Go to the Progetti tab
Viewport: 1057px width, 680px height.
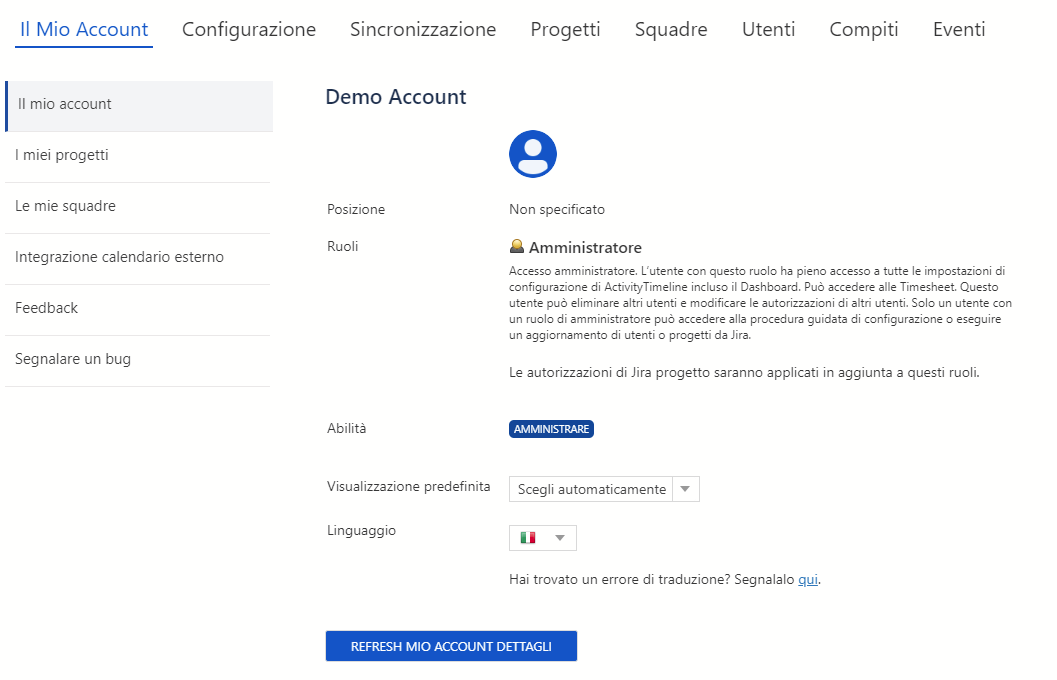(x=565, y=29)
